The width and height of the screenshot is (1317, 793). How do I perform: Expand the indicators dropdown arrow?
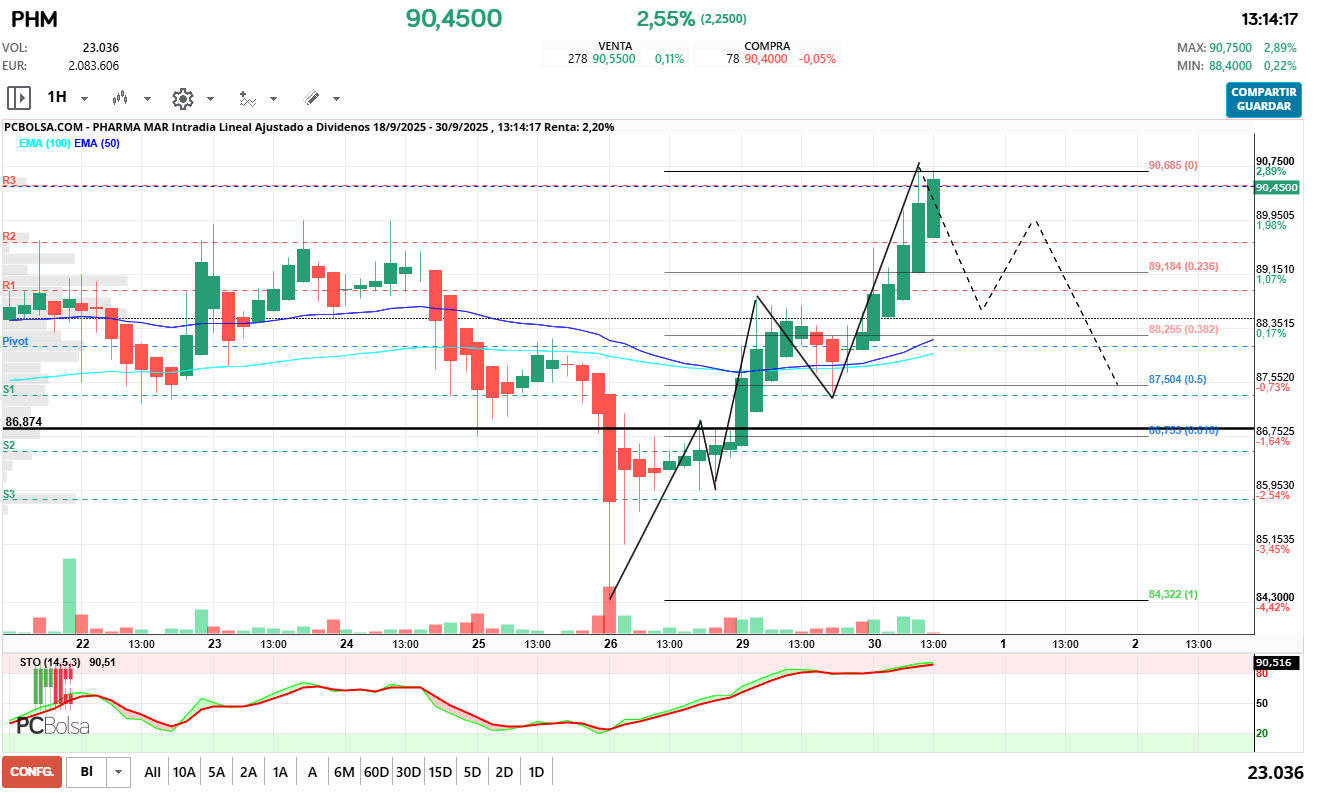[273, 99]
